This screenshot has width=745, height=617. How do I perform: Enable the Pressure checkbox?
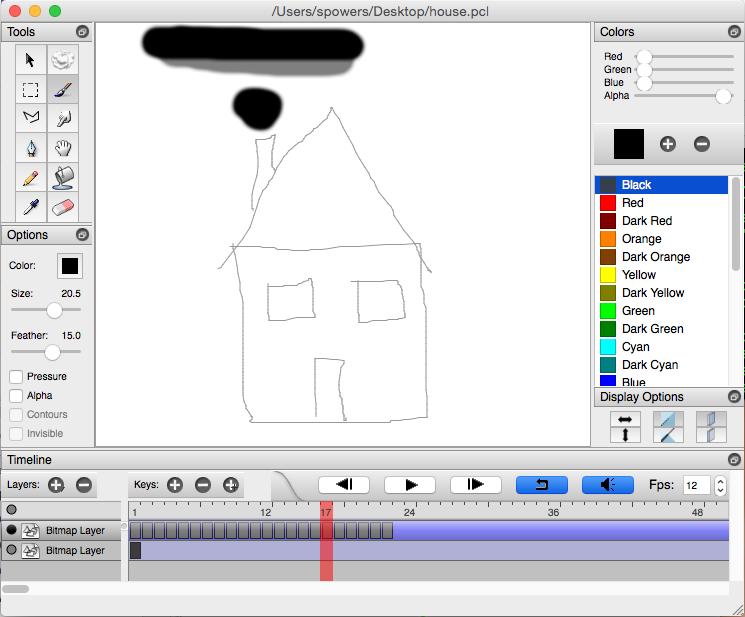(16, 377)
